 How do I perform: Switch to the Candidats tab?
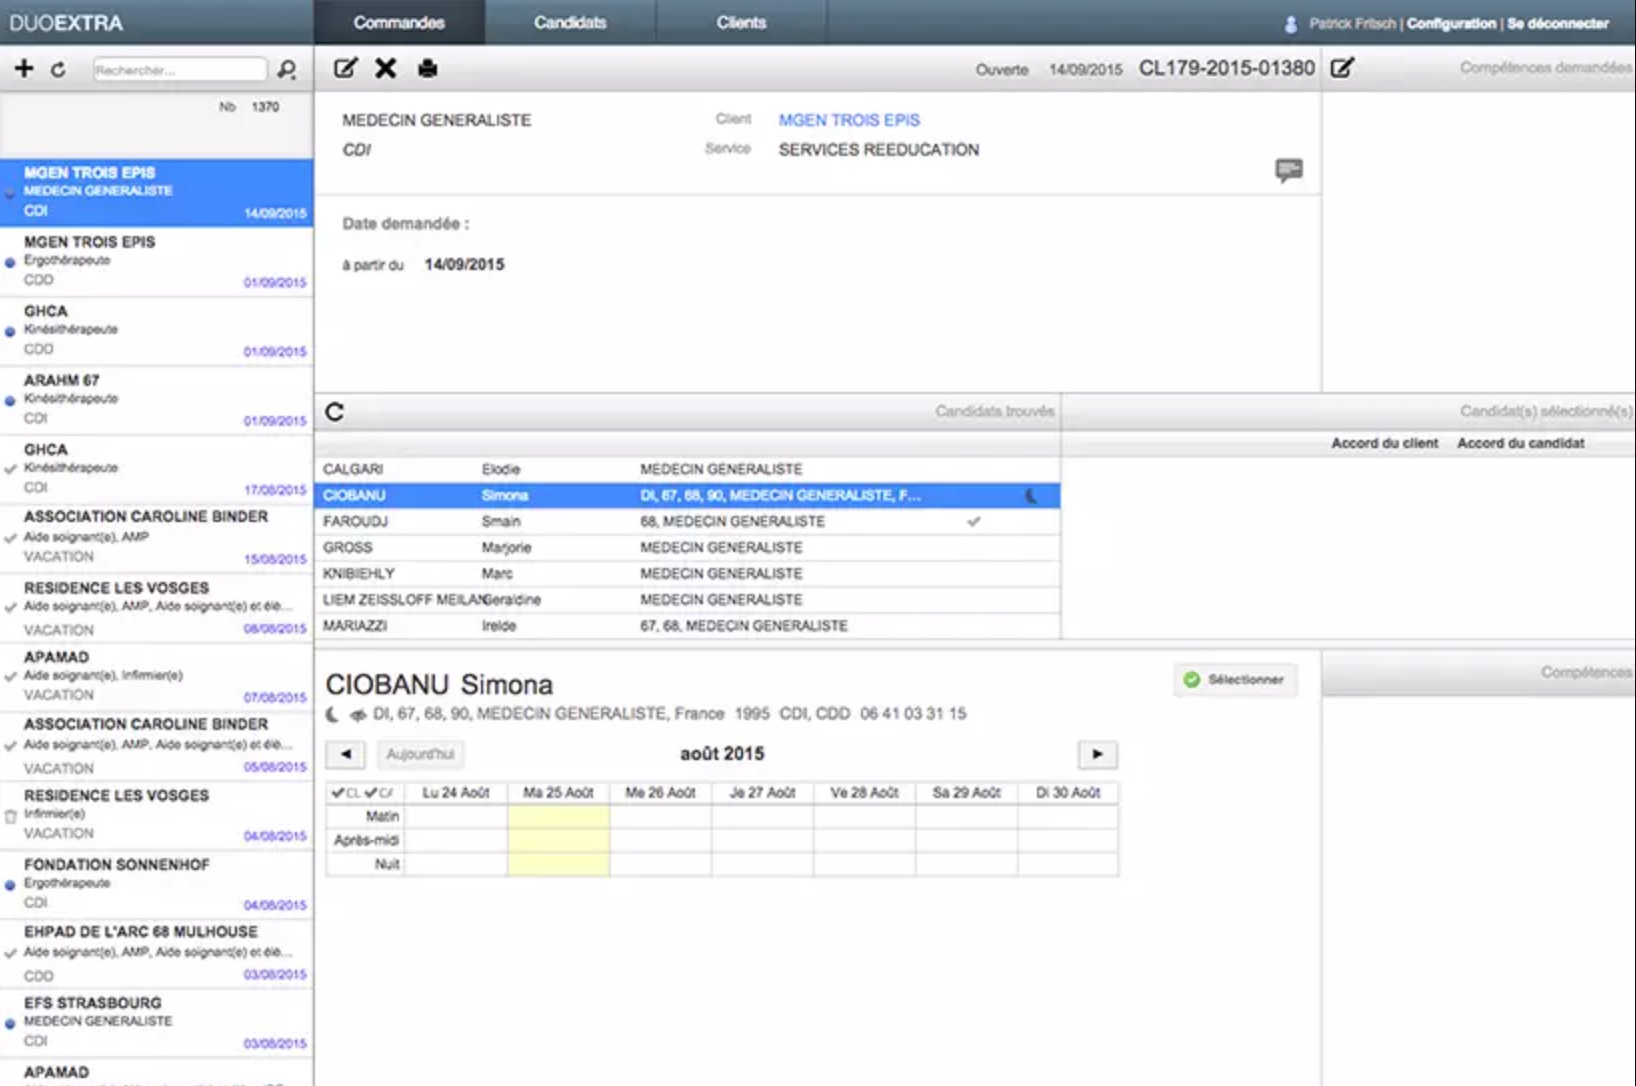pyautogui.click(x=569, y=22)
